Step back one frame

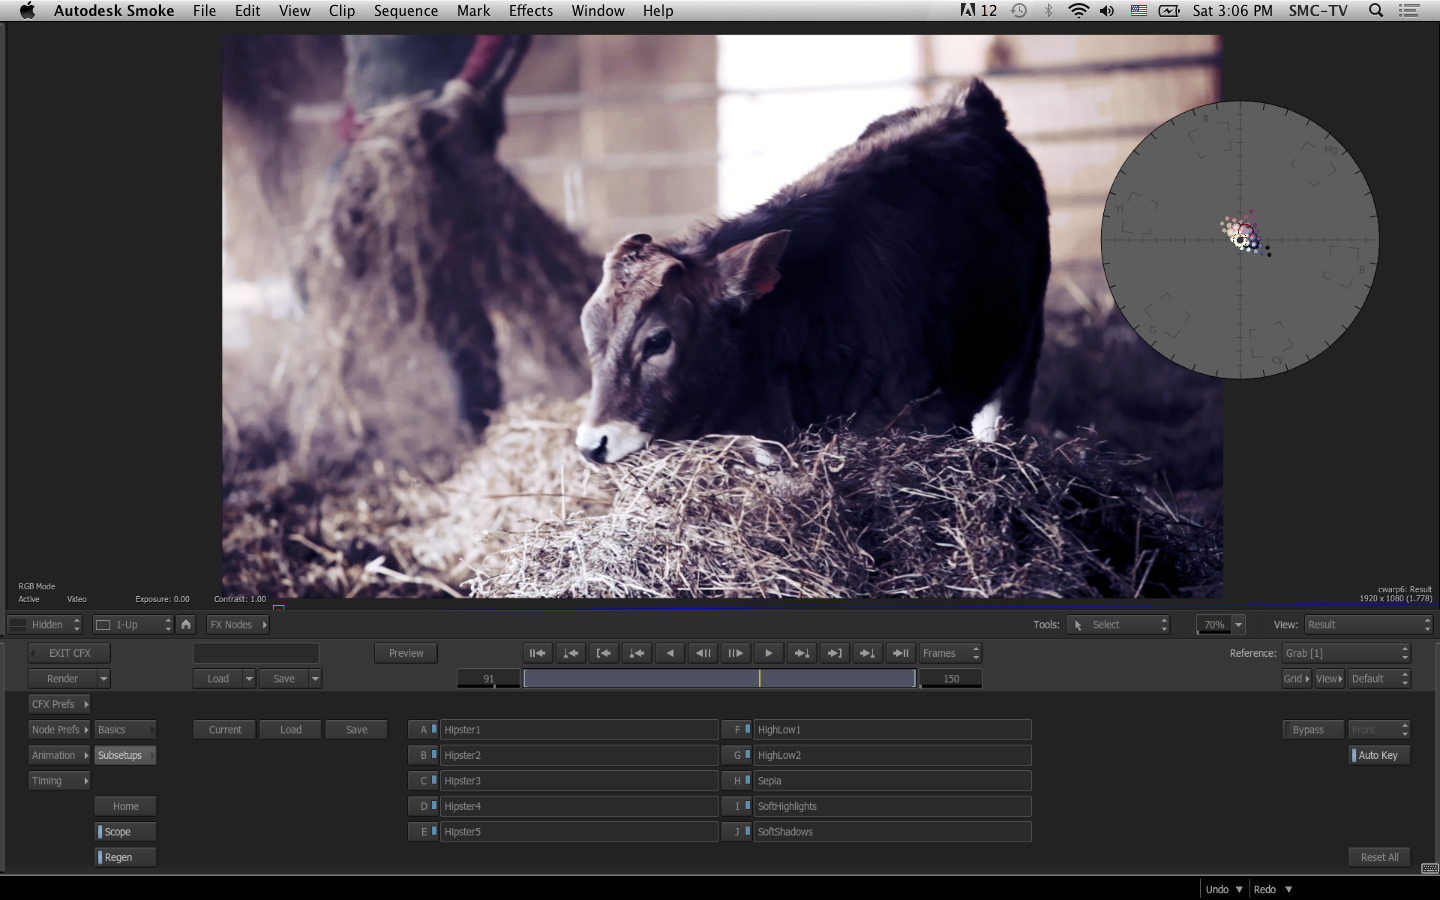click(x=703, y=653)
